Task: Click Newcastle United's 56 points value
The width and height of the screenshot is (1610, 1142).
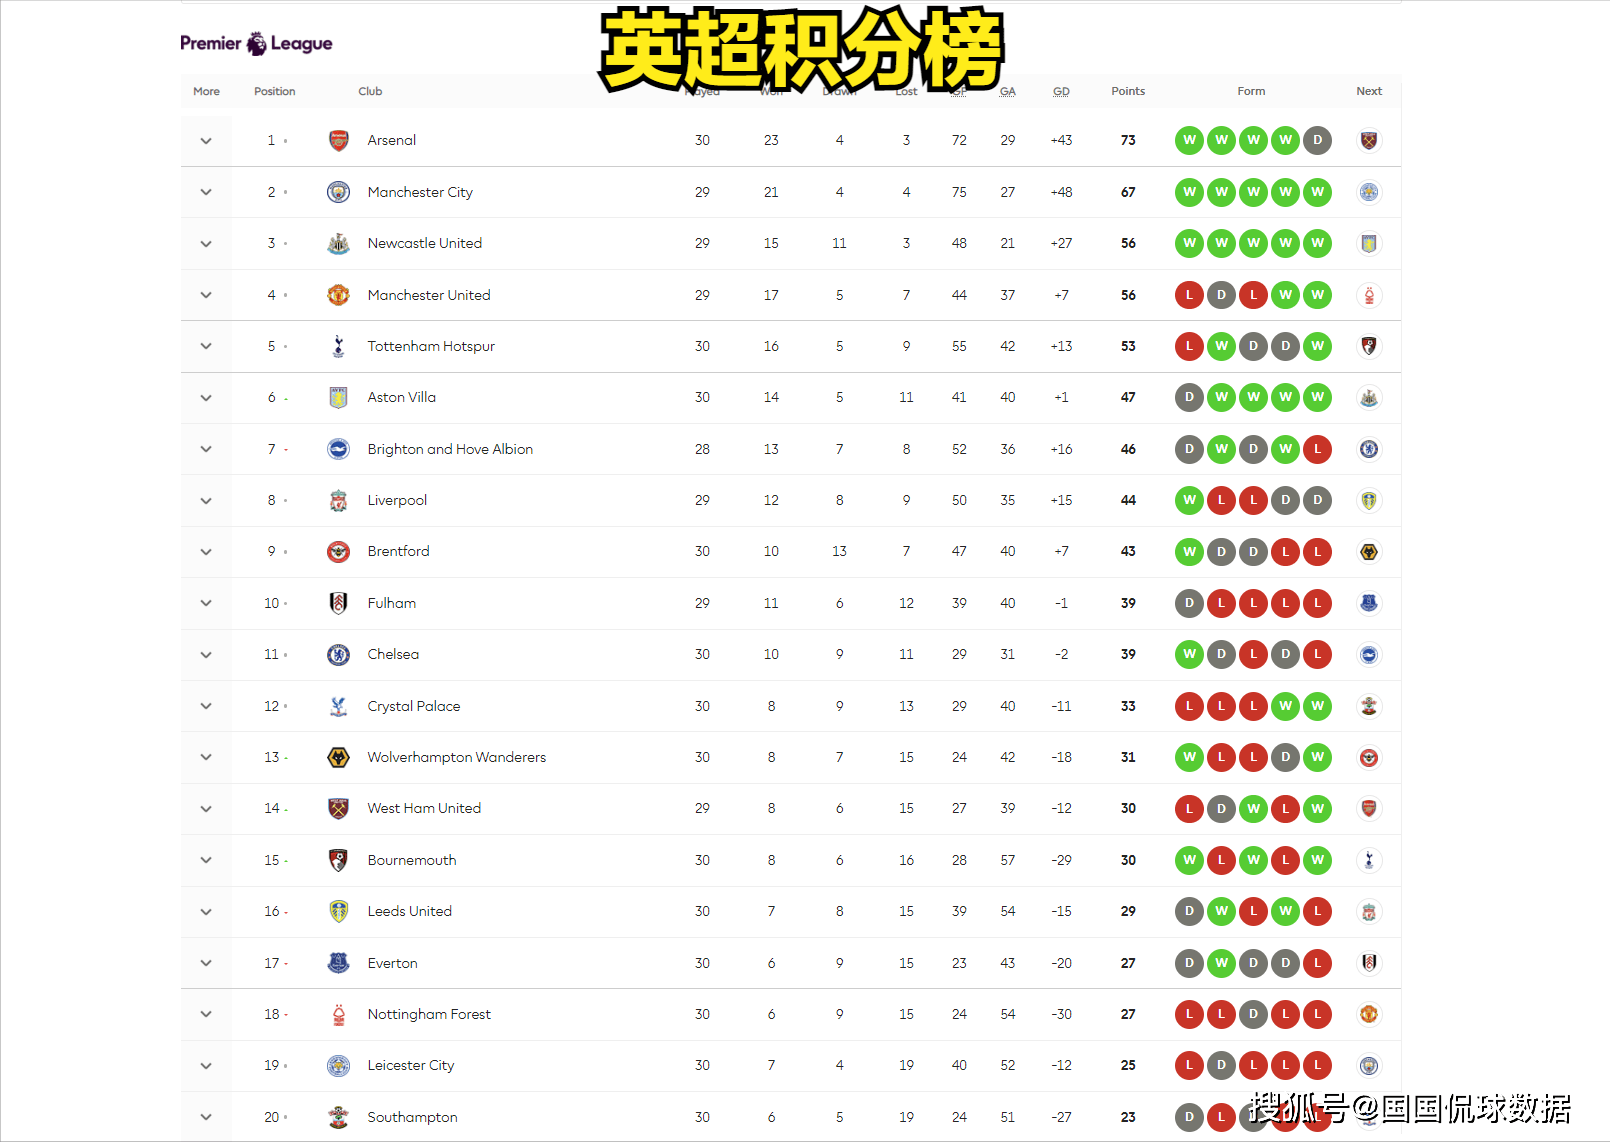Action: point(1128,243)
